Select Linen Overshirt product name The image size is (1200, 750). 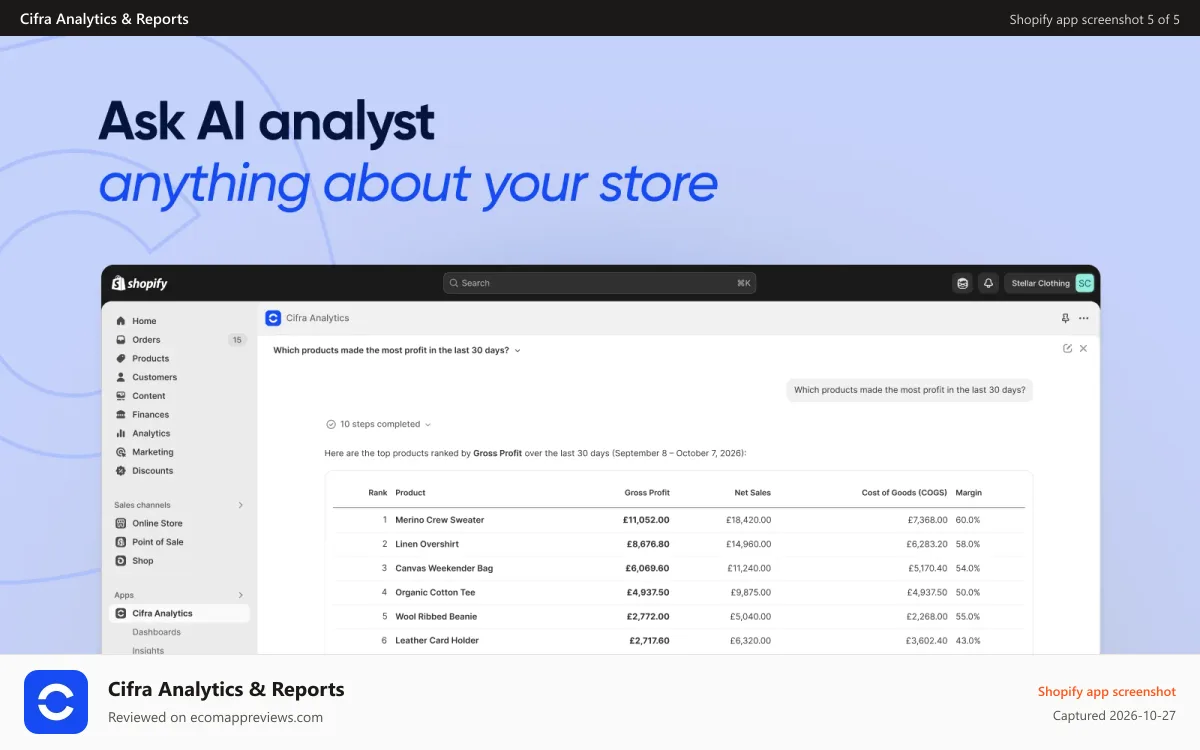click(426, 544)
